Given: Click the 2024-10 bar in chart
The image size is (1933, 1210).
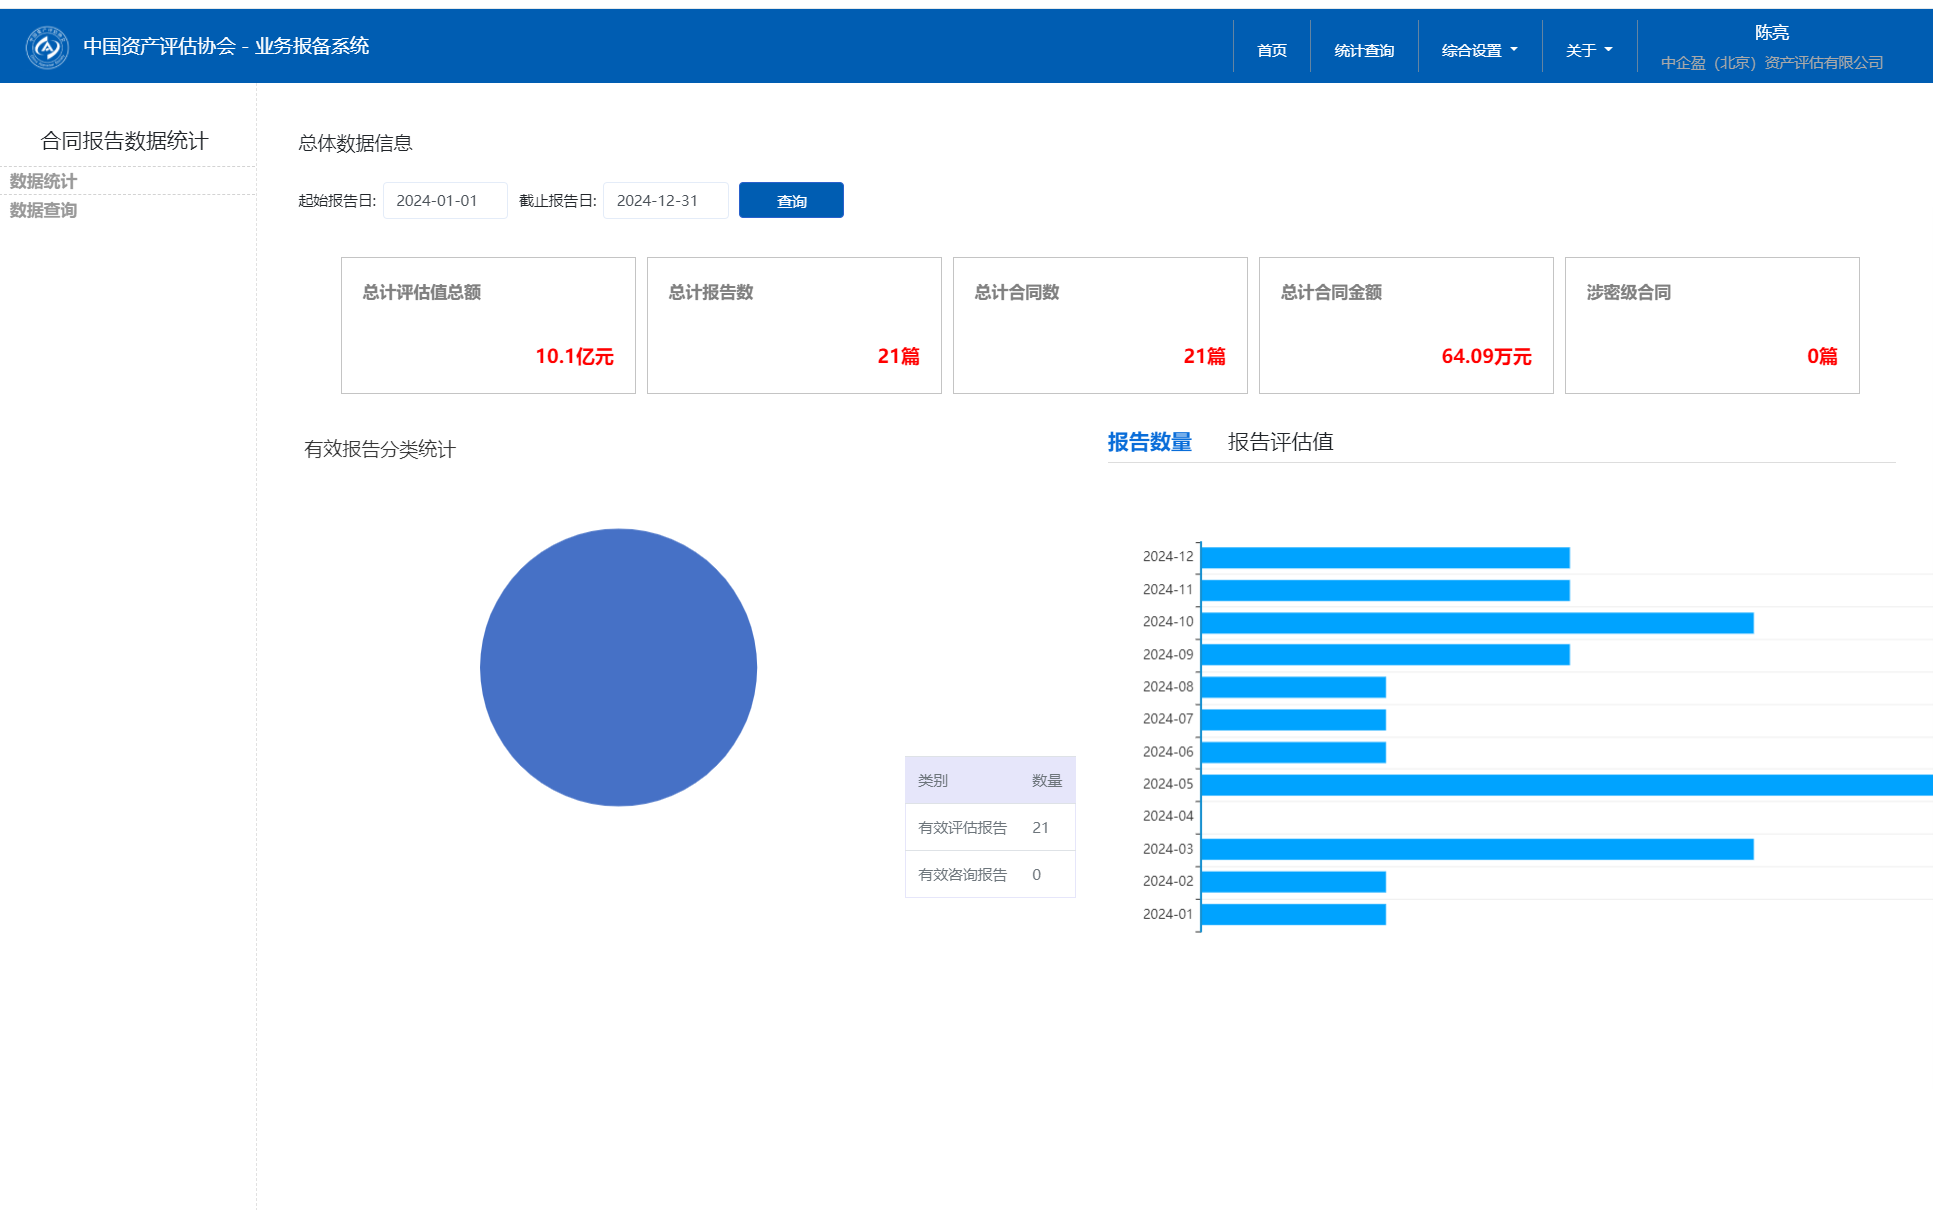Looking at the screenshot, I should point(1476,623).
